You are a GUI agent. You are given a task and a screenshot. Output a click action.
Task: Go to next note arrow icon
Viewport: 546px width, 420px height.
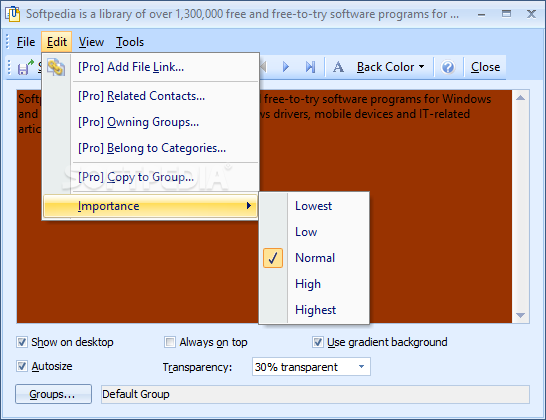tap(286, 67)
